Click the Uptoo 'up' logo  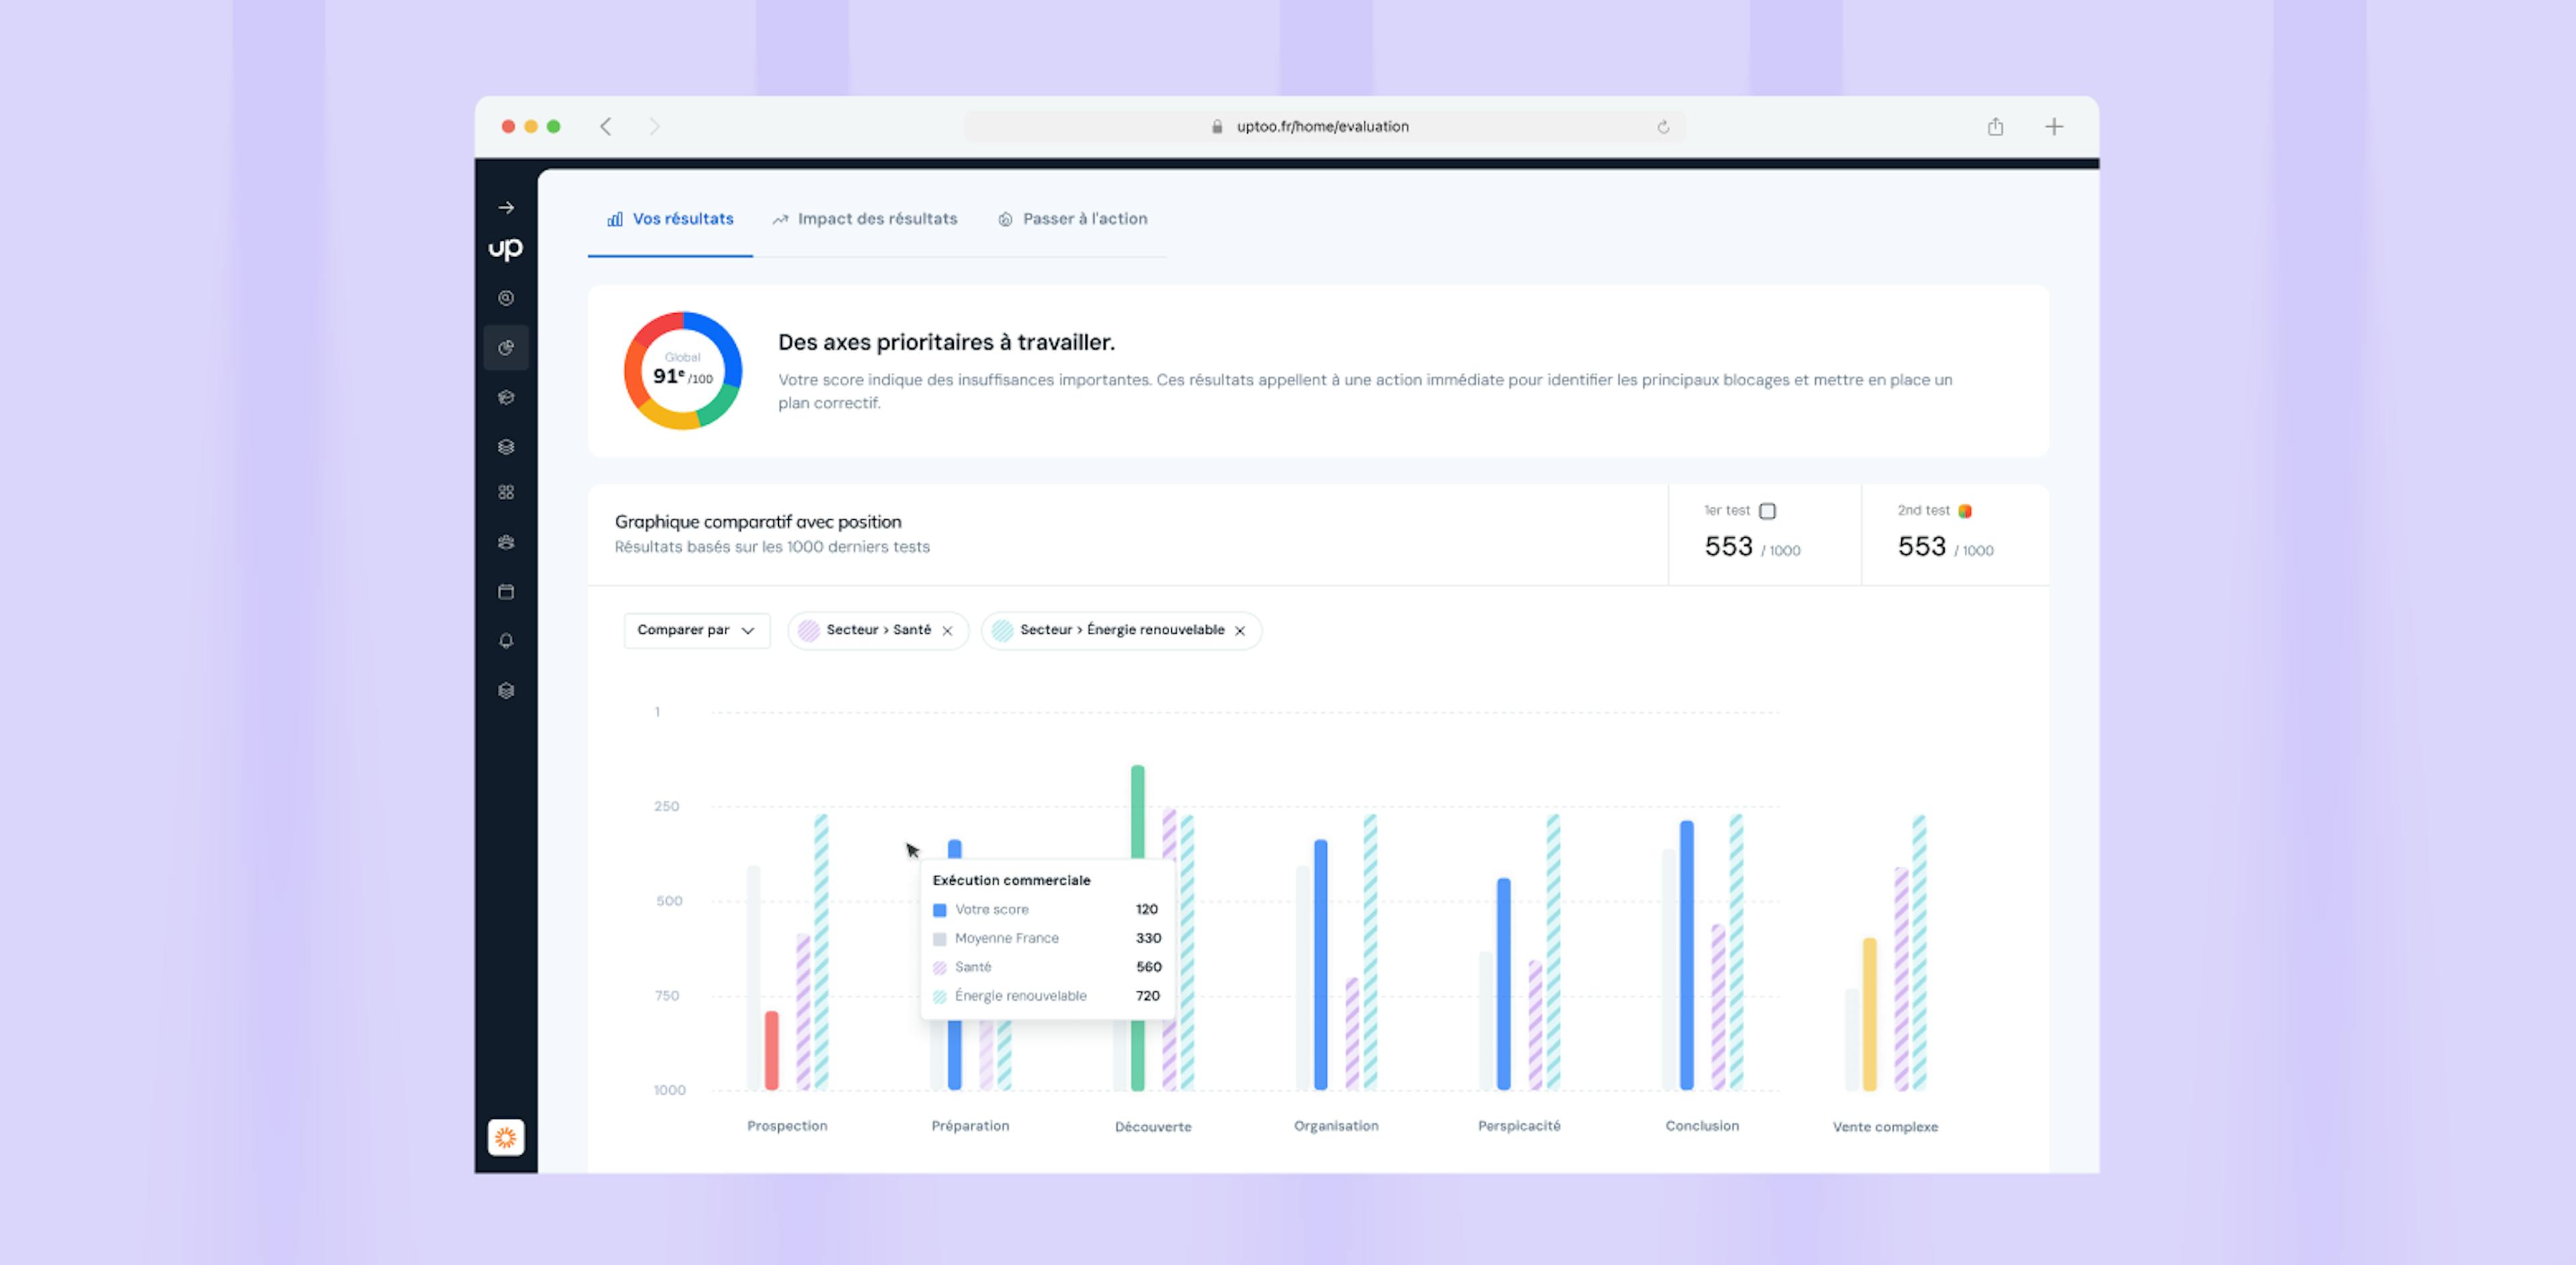(x=506, y=248)
